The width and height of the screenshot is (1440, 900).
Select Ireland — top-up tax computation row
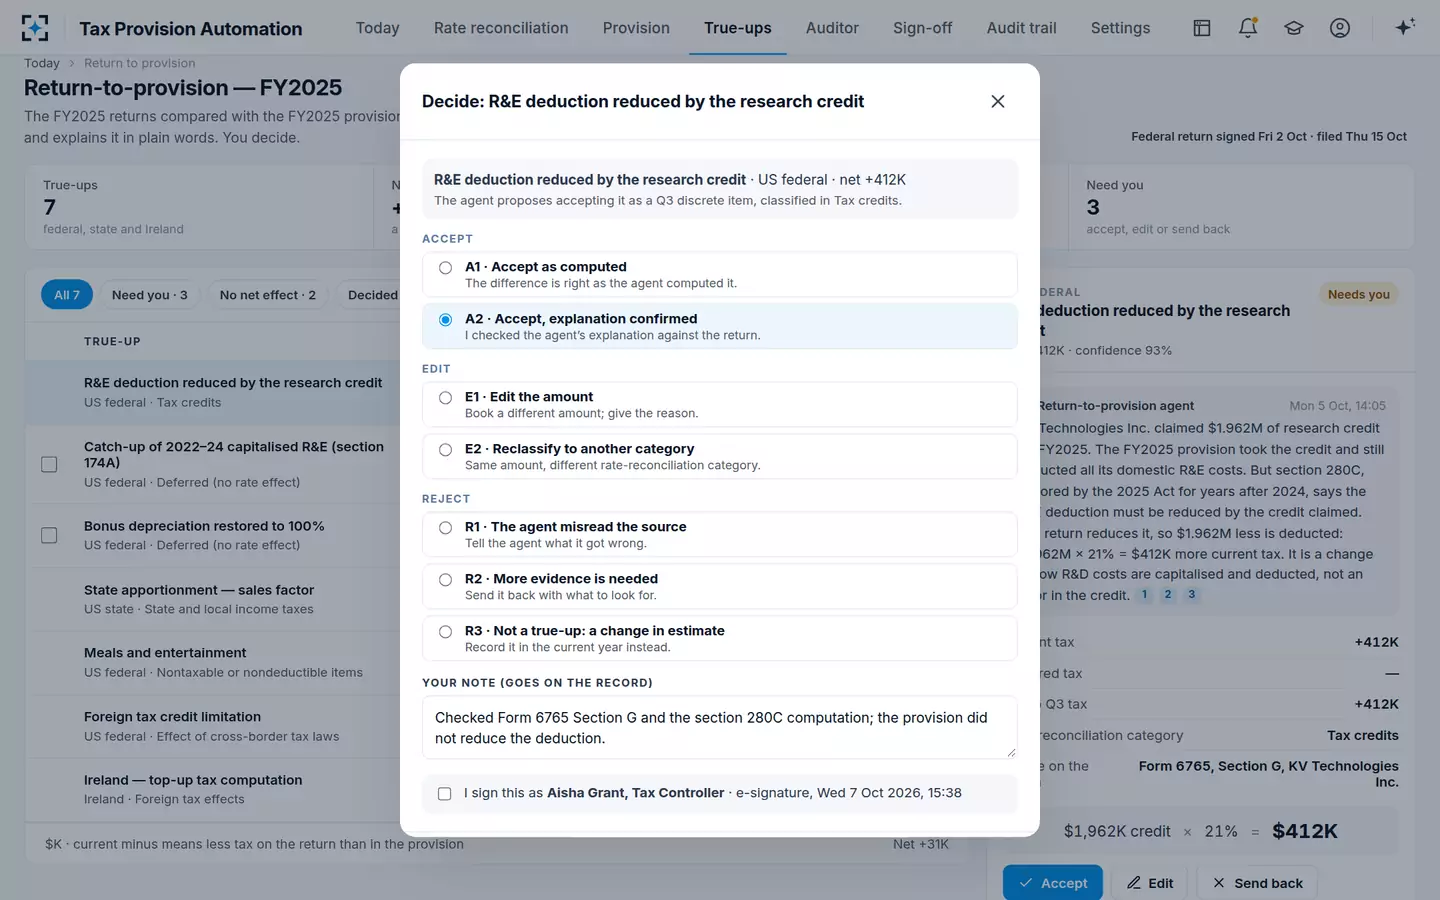[x=213, y=789]
